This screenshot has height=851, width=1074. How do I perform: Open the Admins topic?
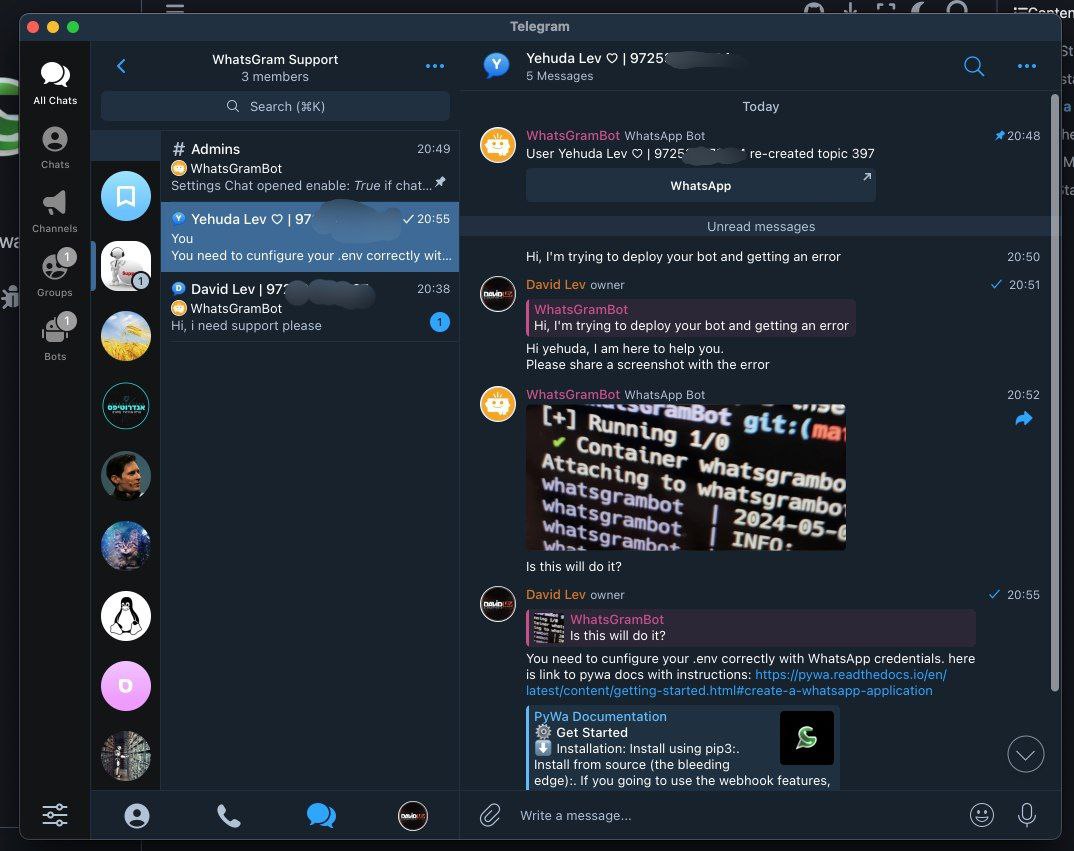click(310, 166)
